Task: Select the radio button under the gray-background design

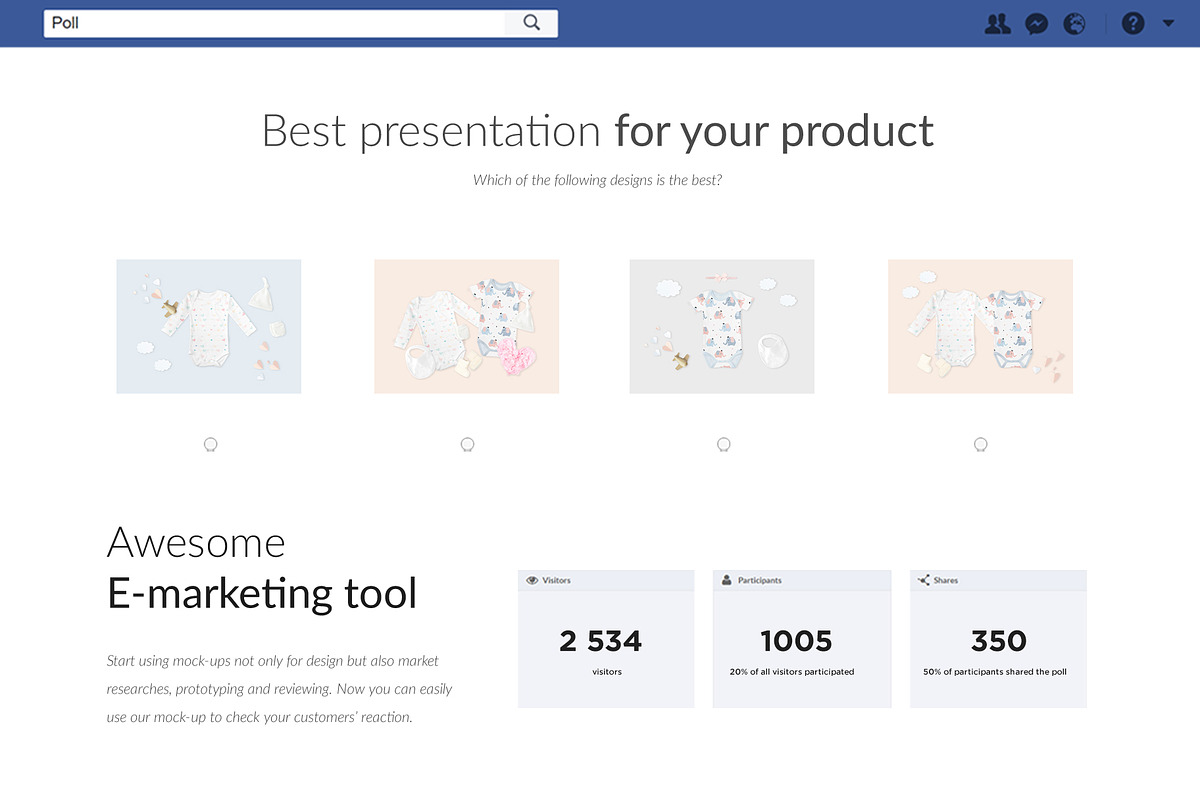Action: [724, 445]
